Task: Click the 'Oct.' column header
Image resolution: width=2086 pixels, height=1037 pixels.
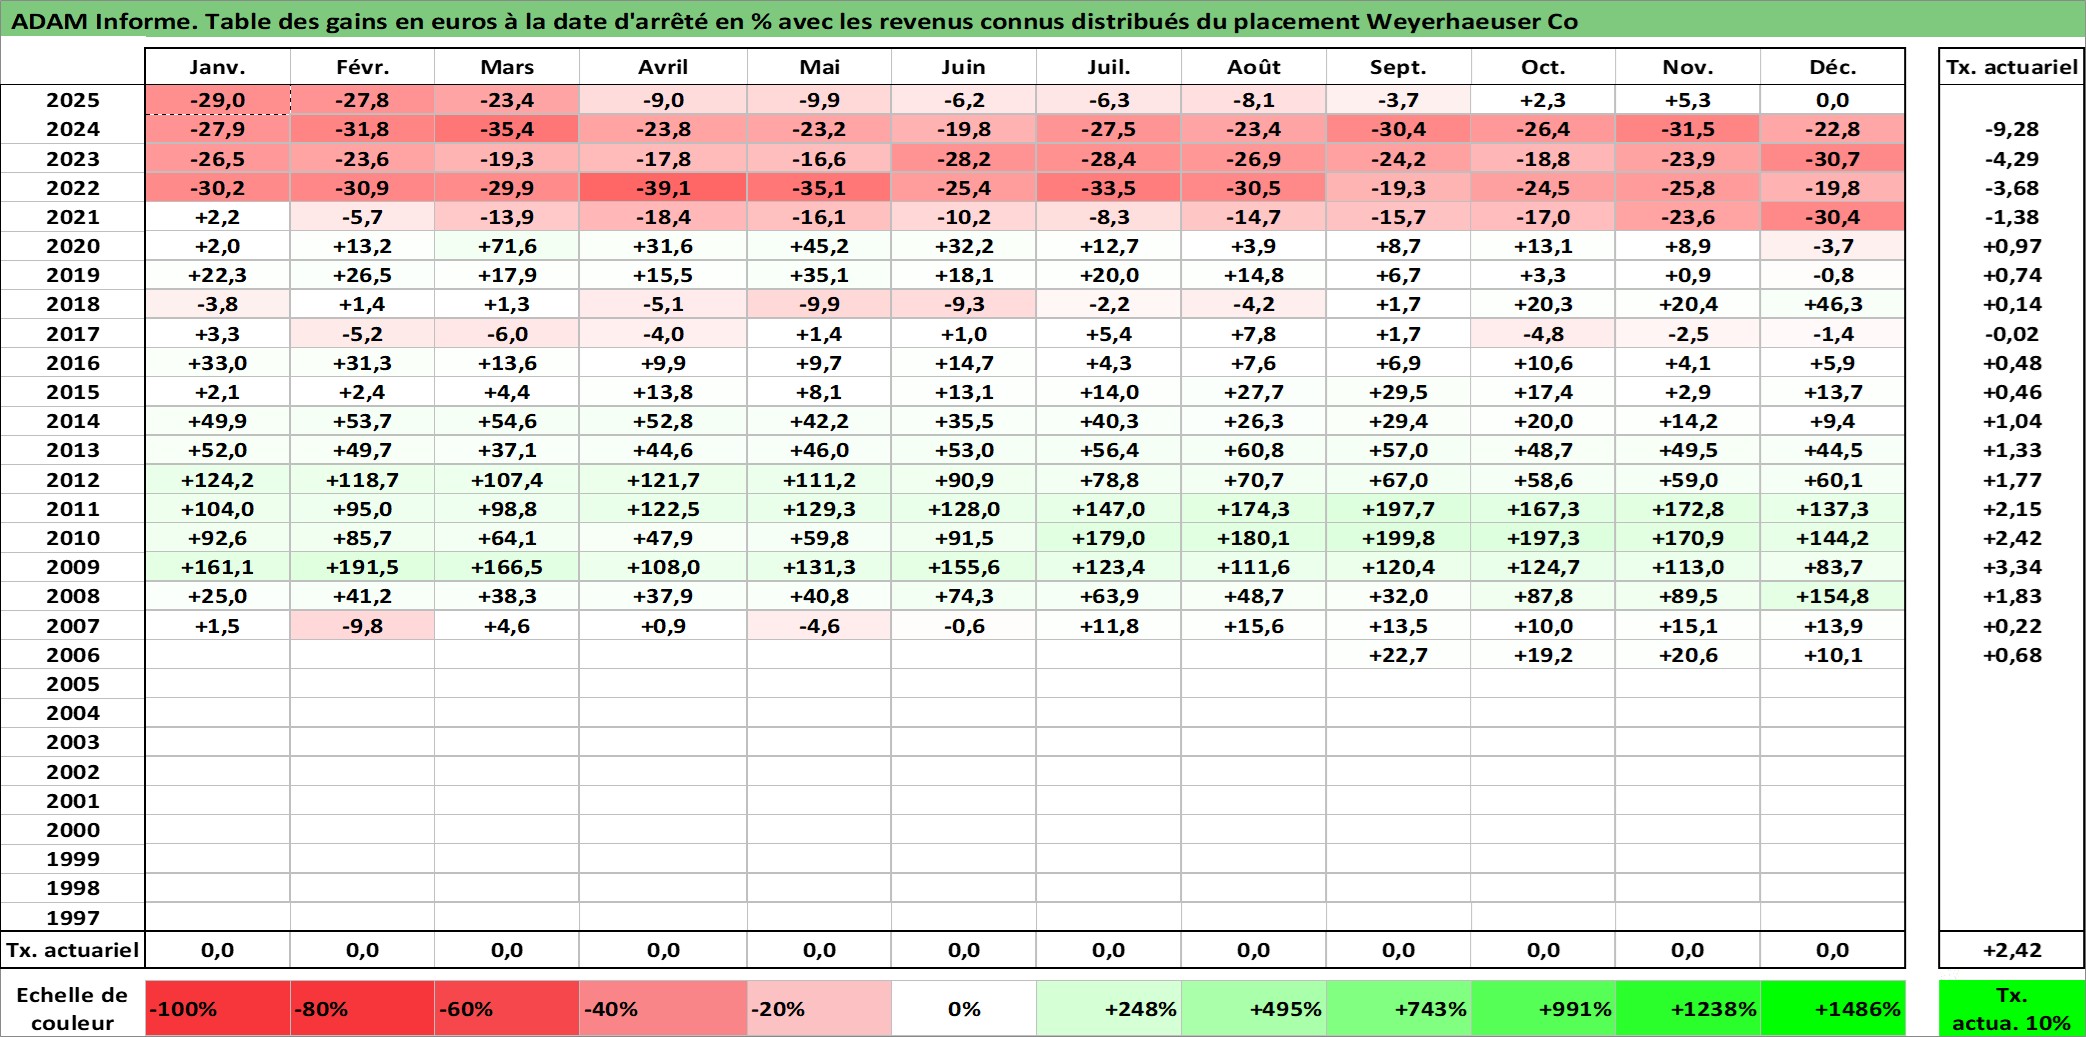Action: point(1543,67)
